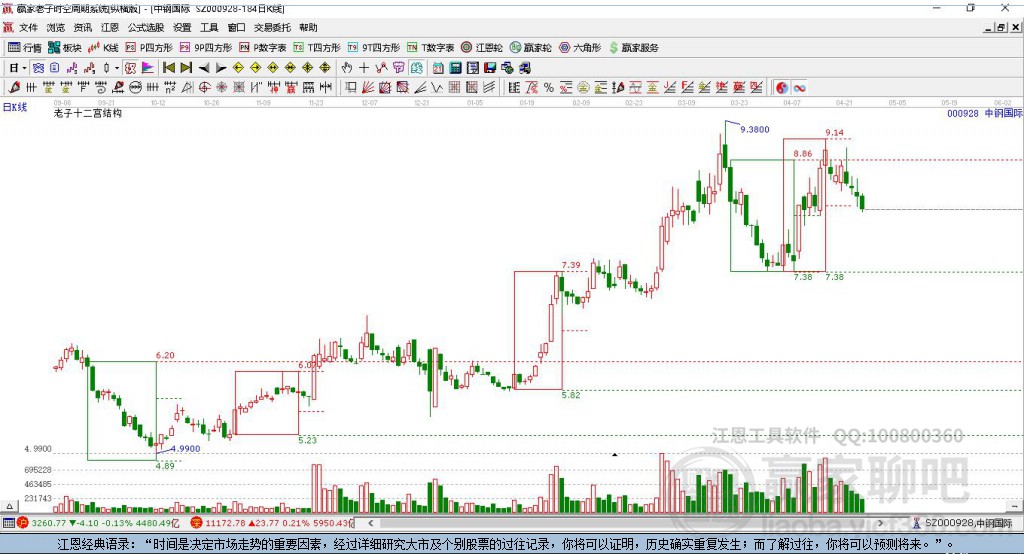Jump to first bar icon

(169, 68)
